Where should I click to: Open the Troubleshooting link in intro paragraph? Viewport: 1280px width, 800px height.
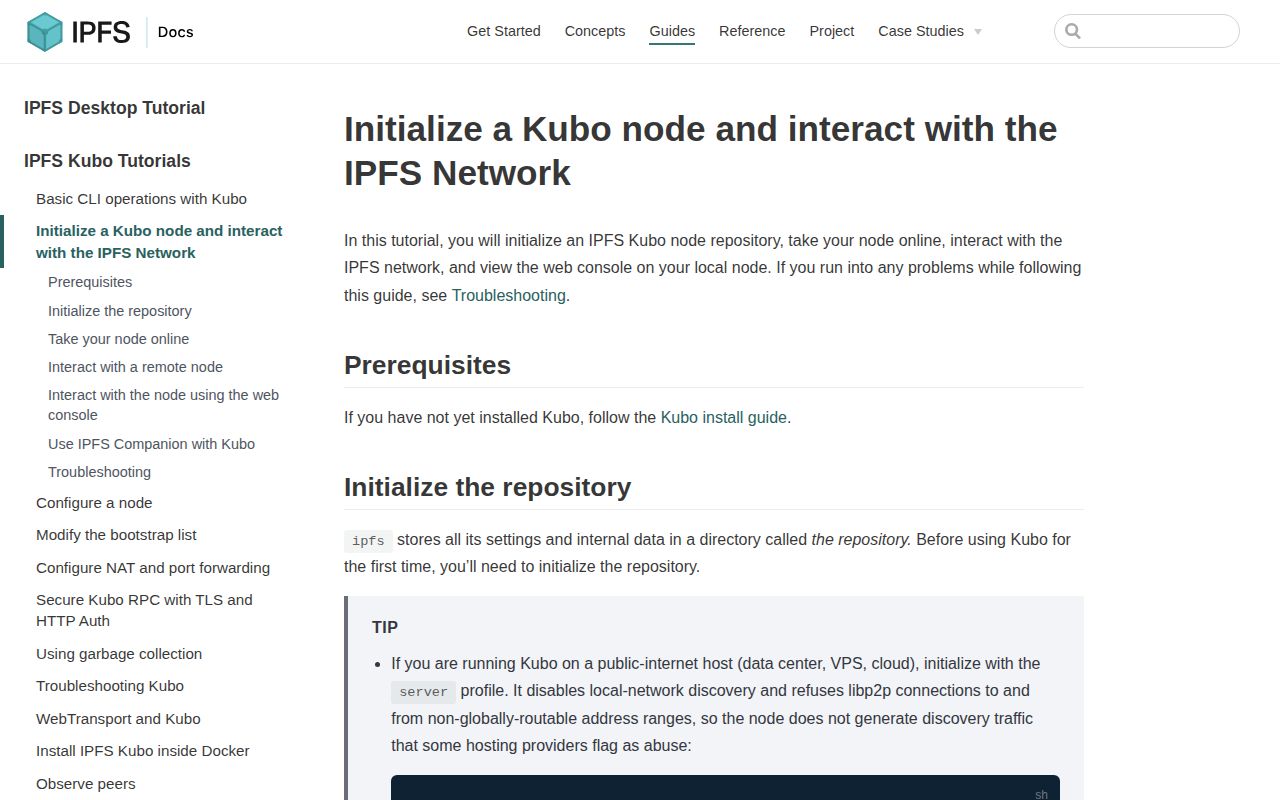(509, 295)
